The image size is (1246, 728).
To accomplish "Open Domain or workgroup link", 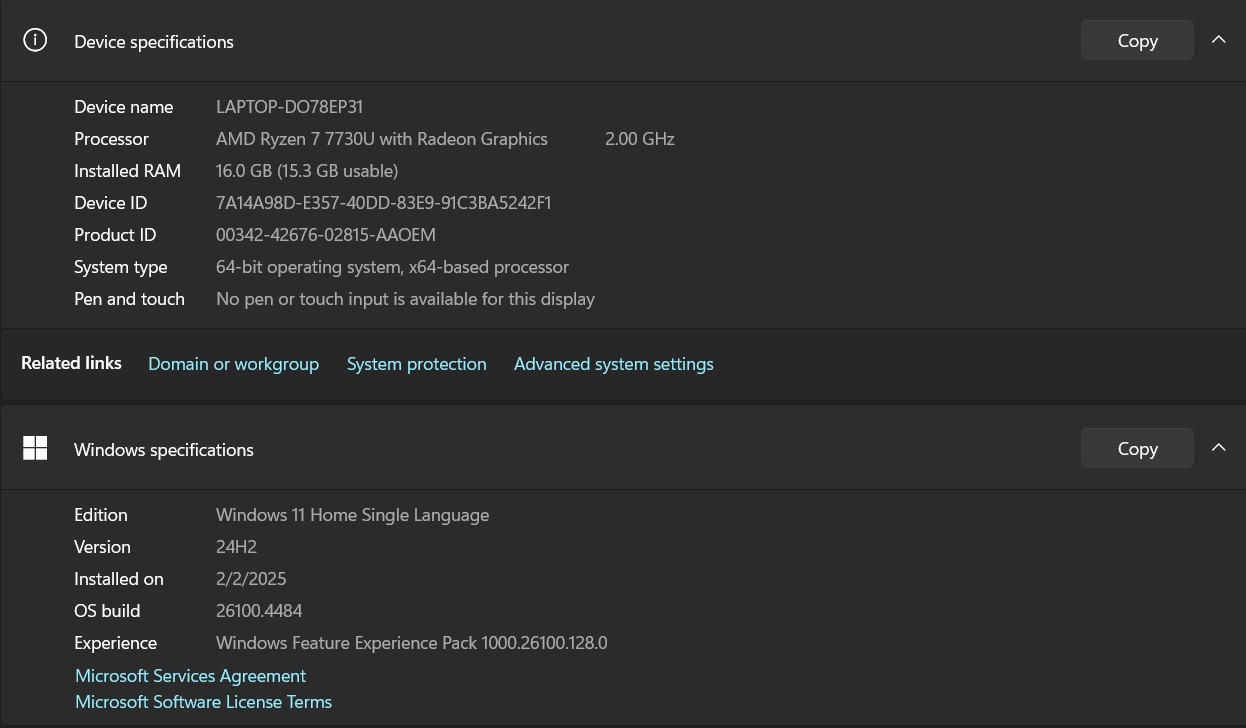I will 233,364.
